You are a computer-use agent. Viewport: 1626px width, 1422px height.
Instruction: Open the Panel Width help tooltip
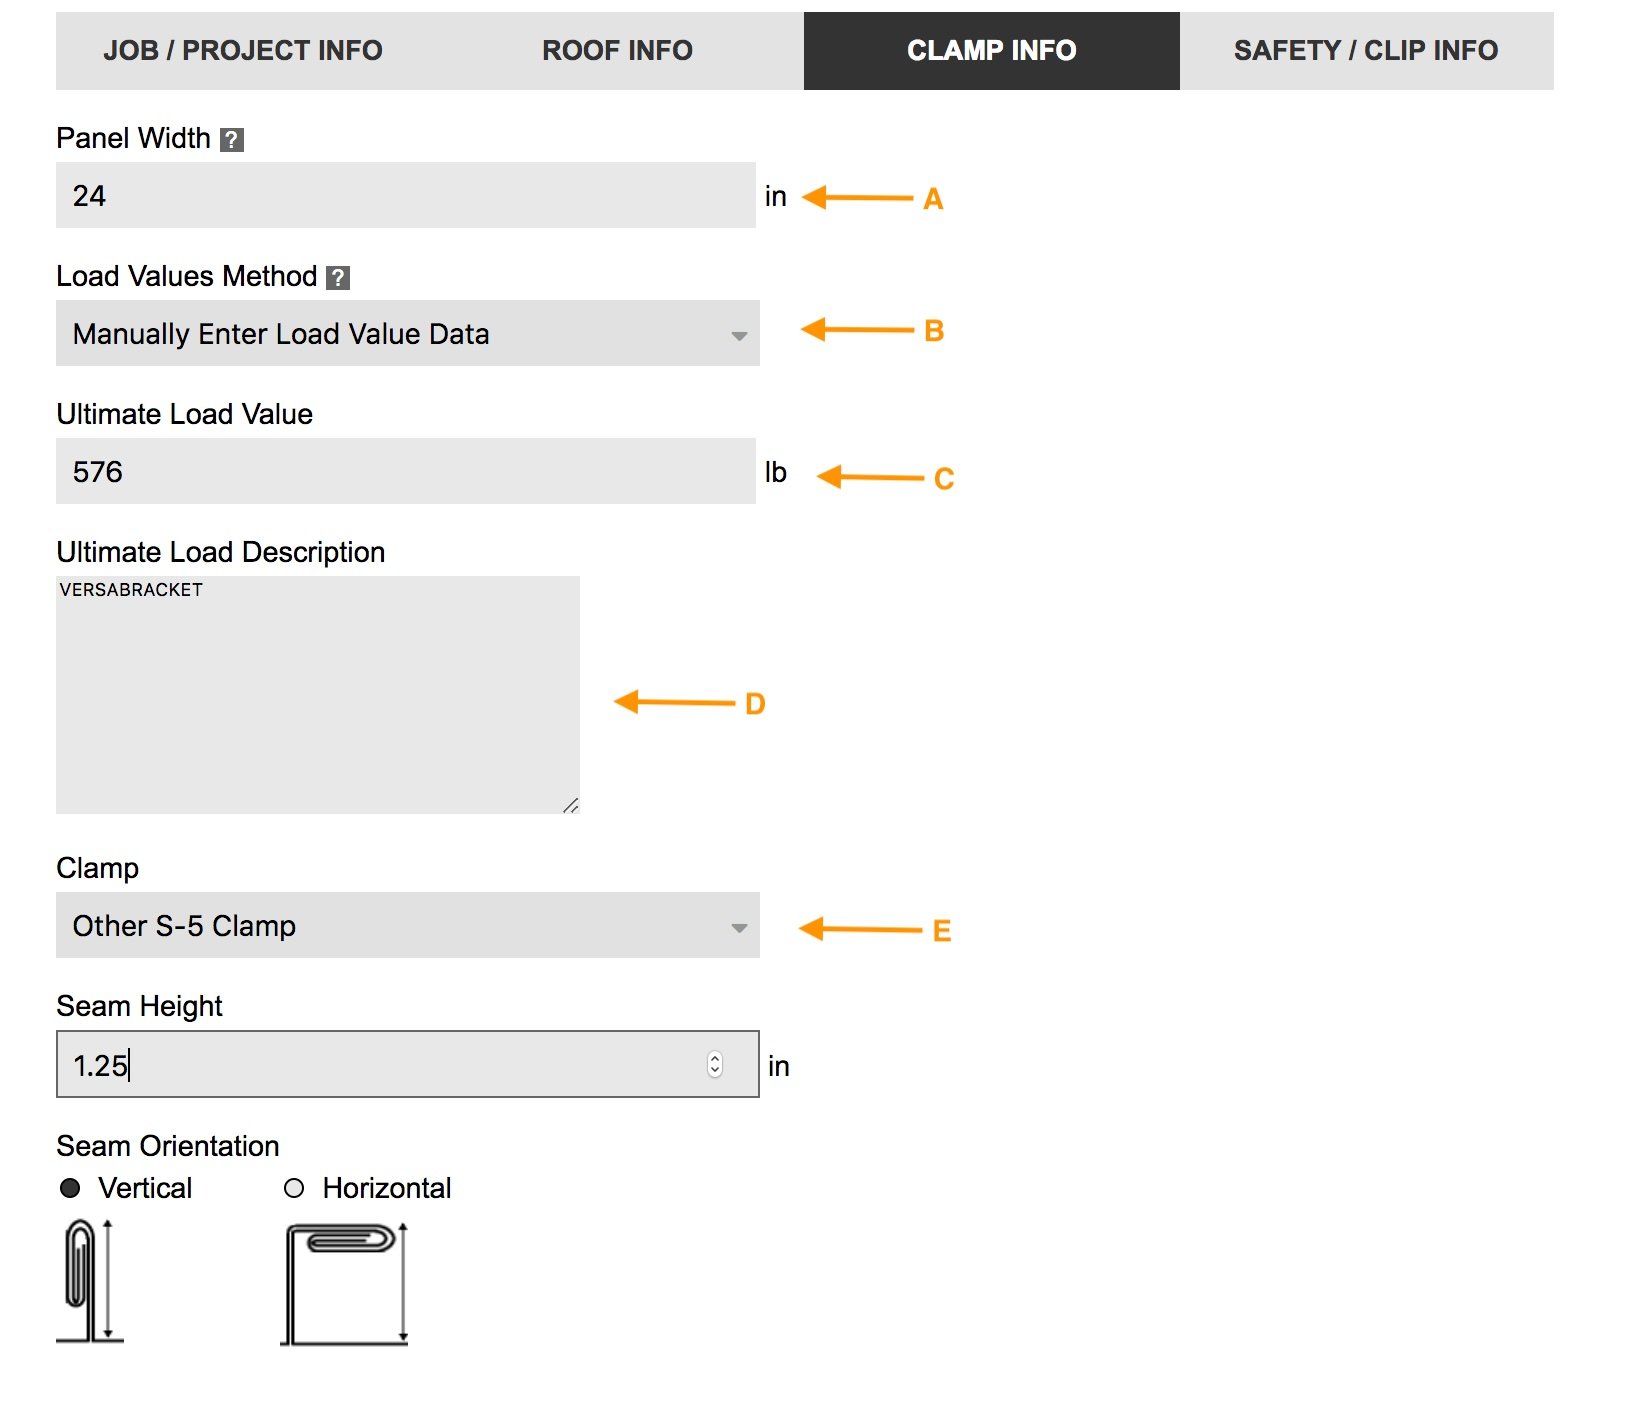pyautogui.click(x=234, y=139)
